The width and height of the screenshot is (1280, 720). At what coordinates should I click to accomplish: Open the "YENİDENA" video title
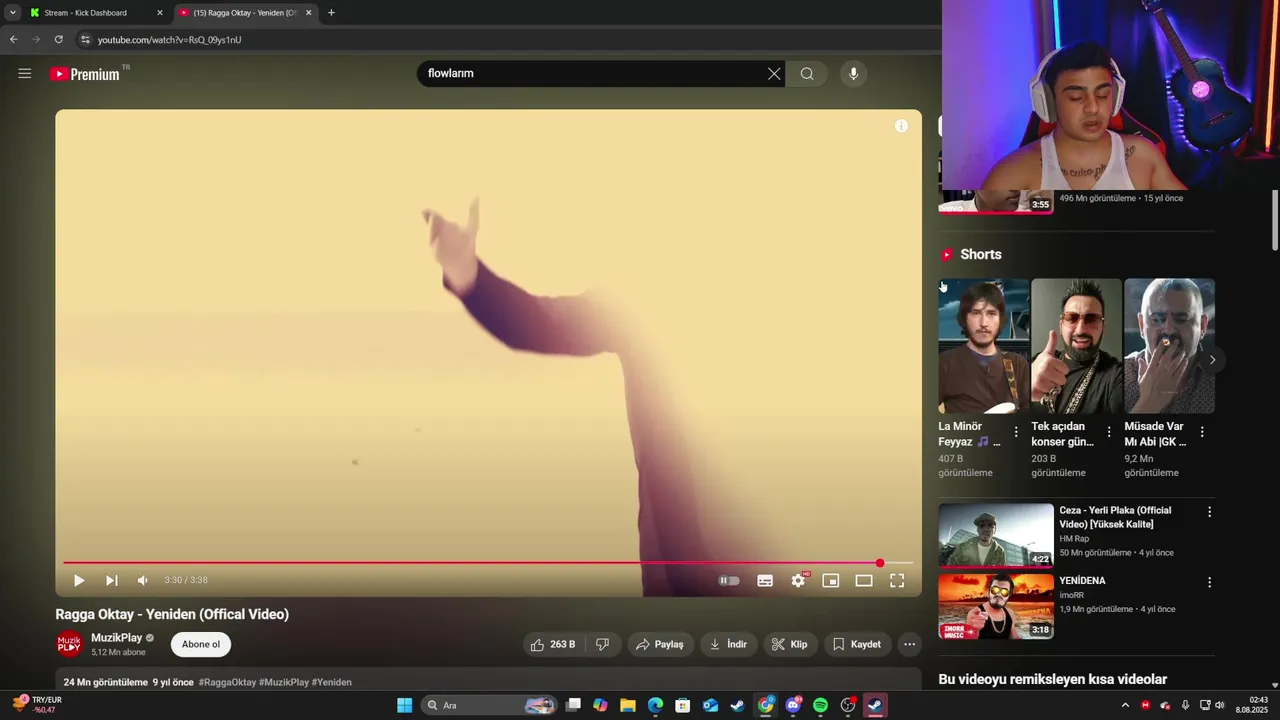coord(1082,581)
